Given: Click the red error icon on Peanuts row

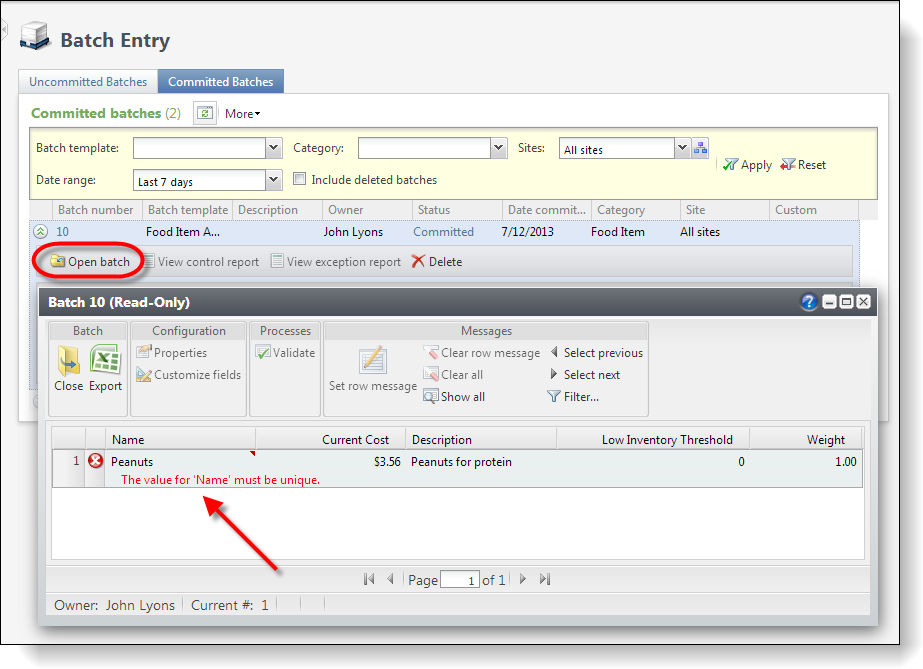Looking at the screenshot, I should click(96, 461).
